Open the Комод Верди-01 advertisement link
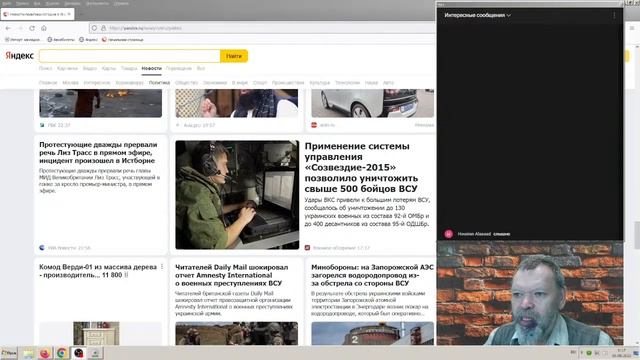640x360 pixels. click(x=98, y=271)
